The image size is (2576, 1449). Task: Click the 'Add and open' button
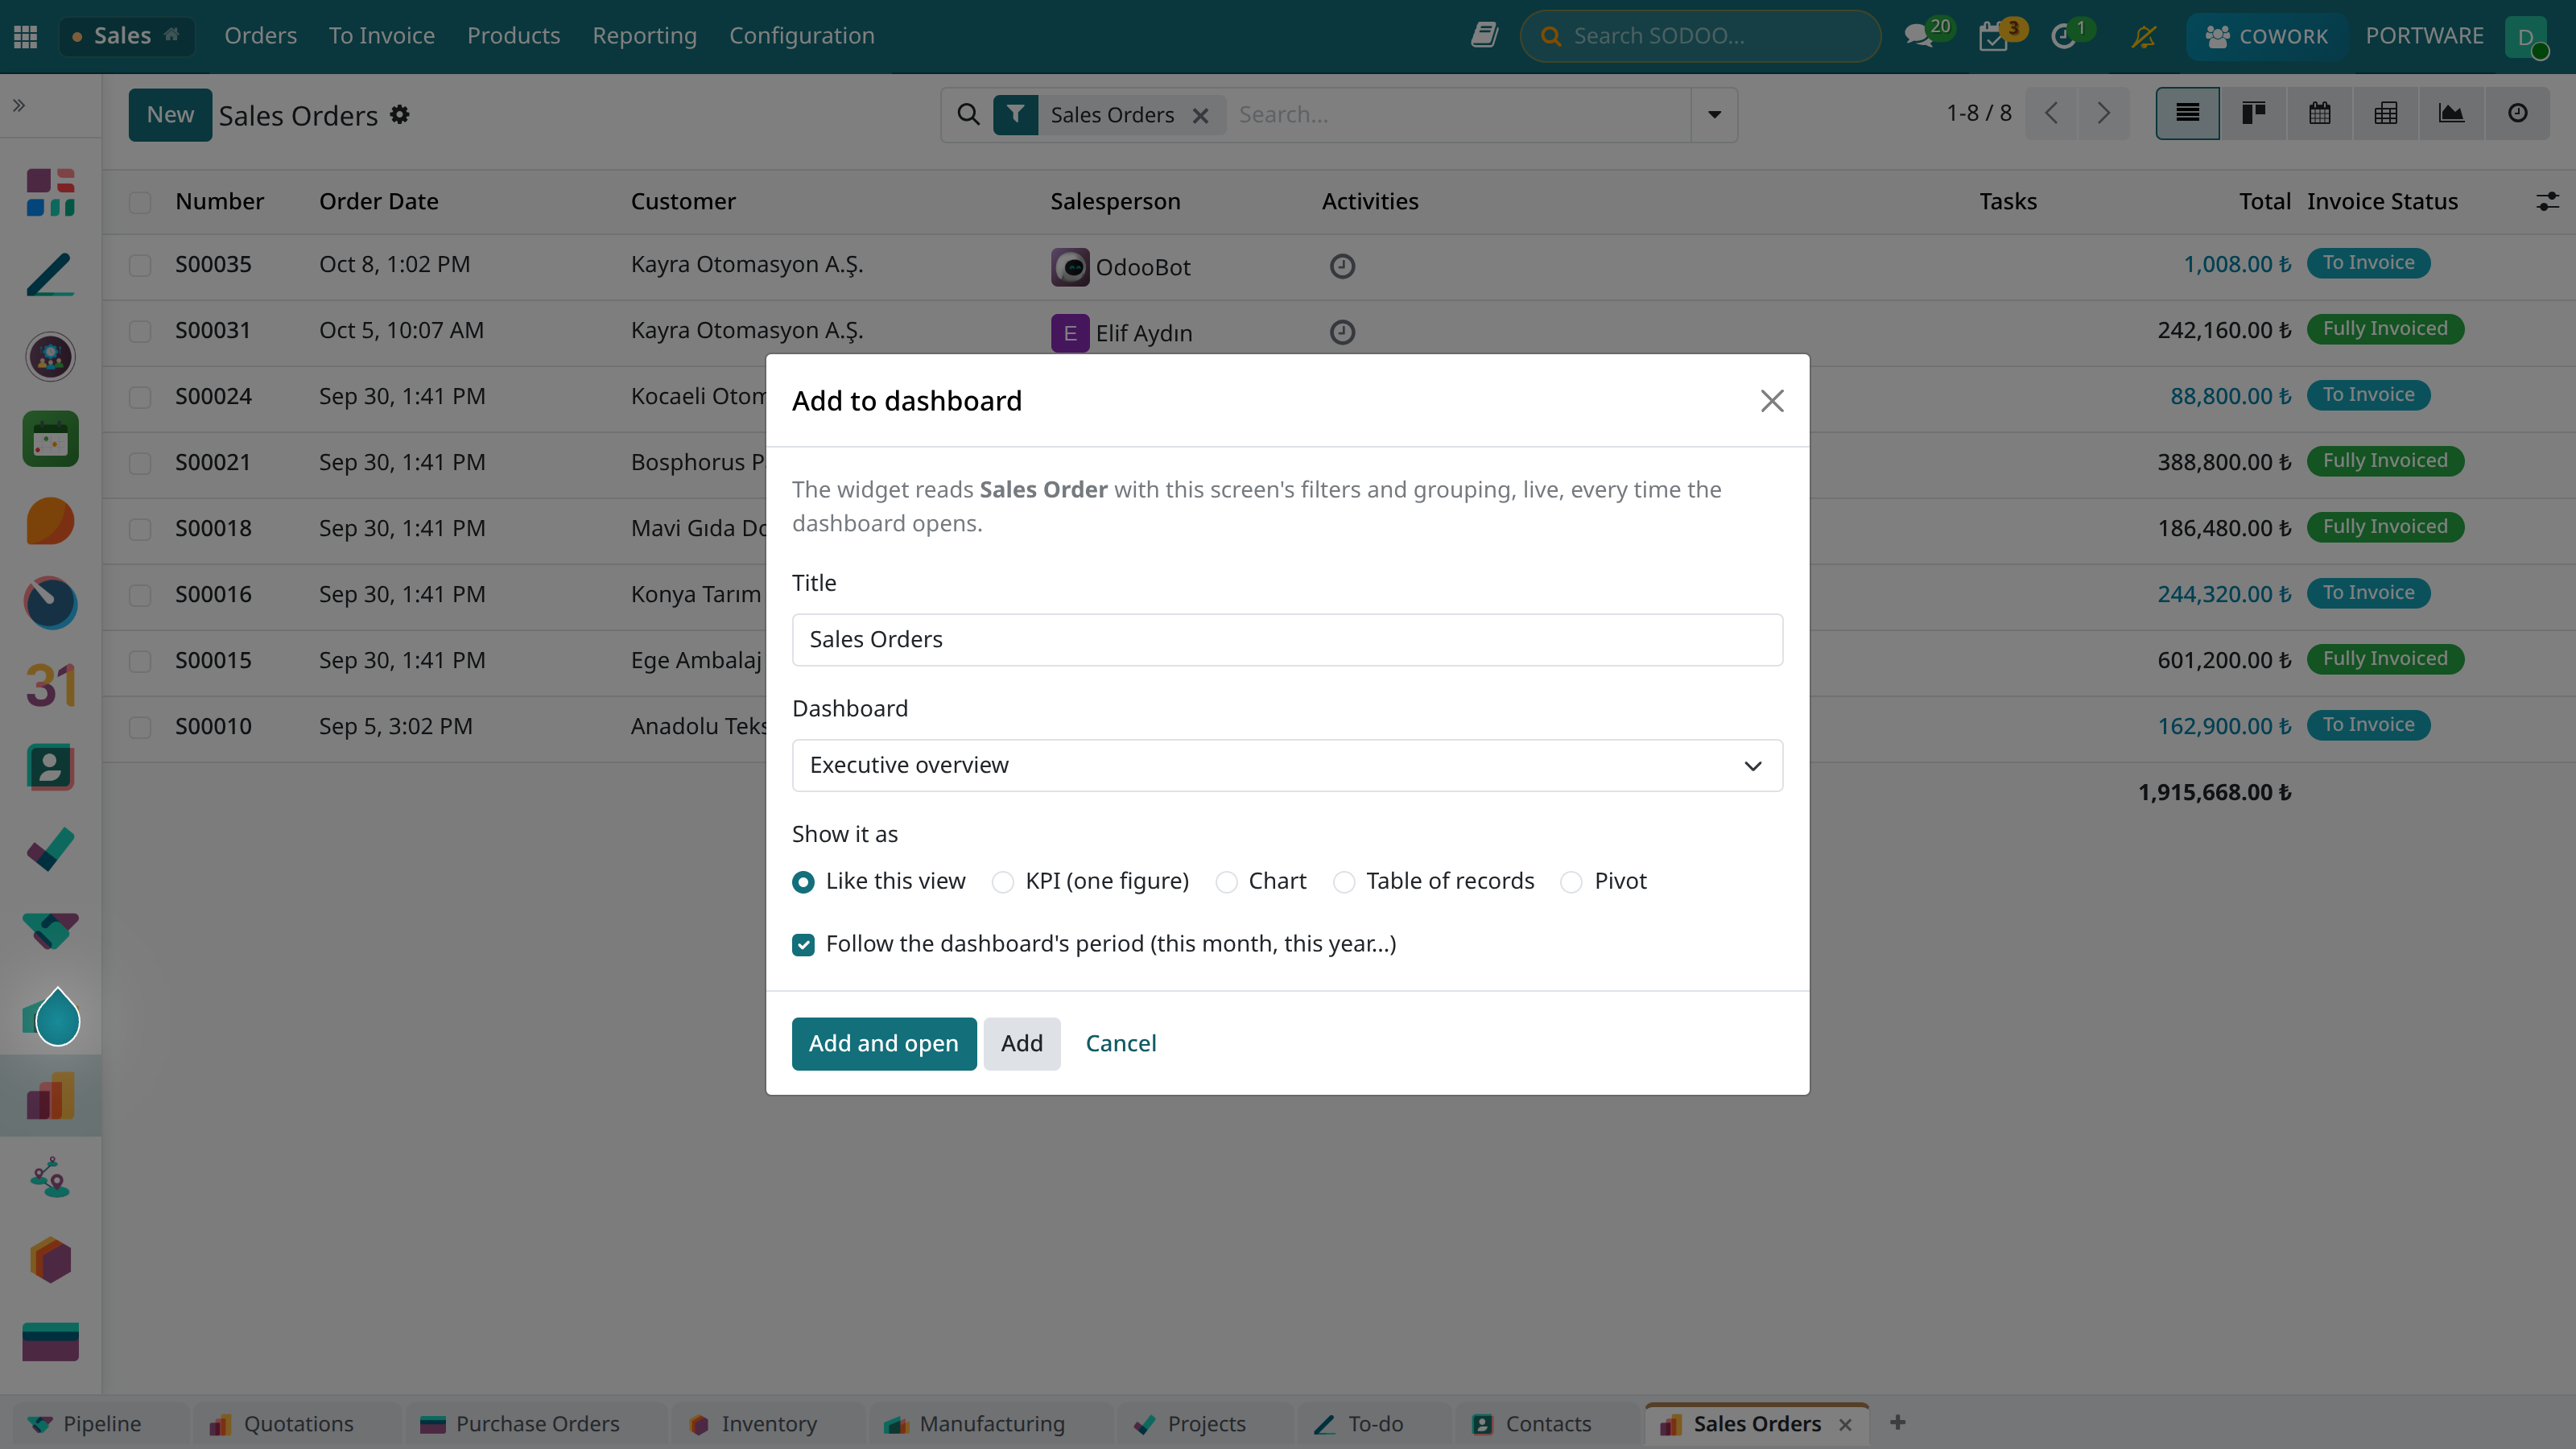point(883,1044)
